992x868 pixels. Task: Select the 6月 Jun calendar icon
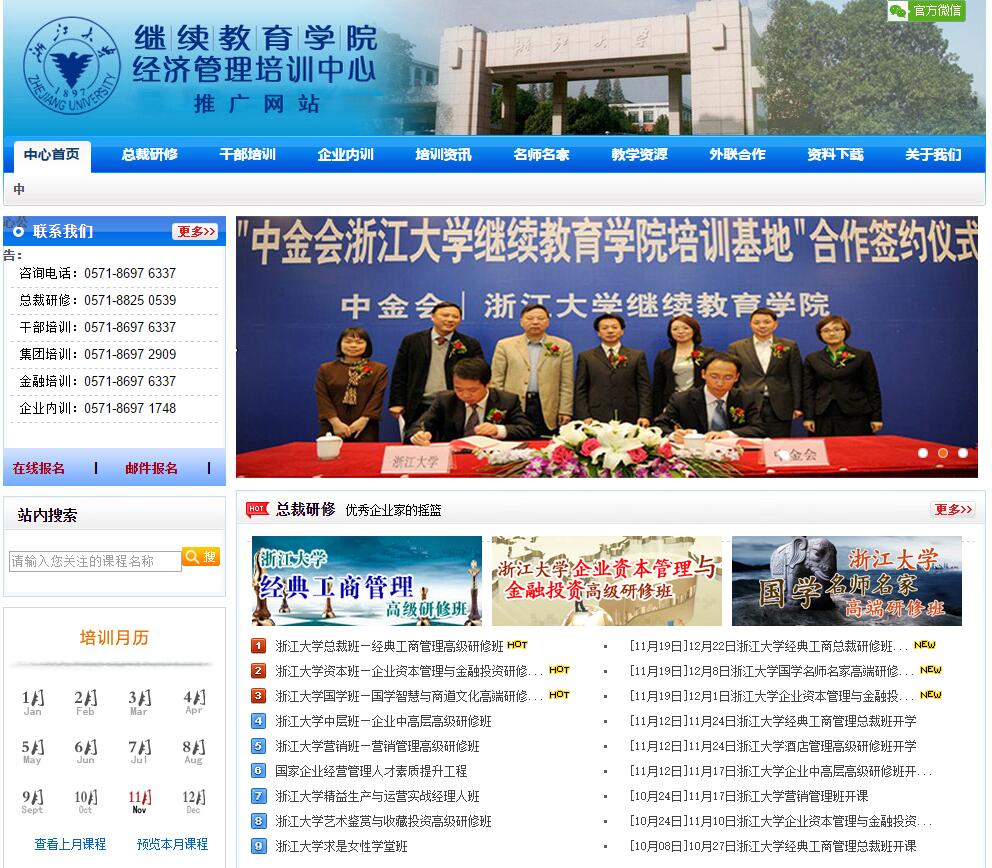(85, 752)
